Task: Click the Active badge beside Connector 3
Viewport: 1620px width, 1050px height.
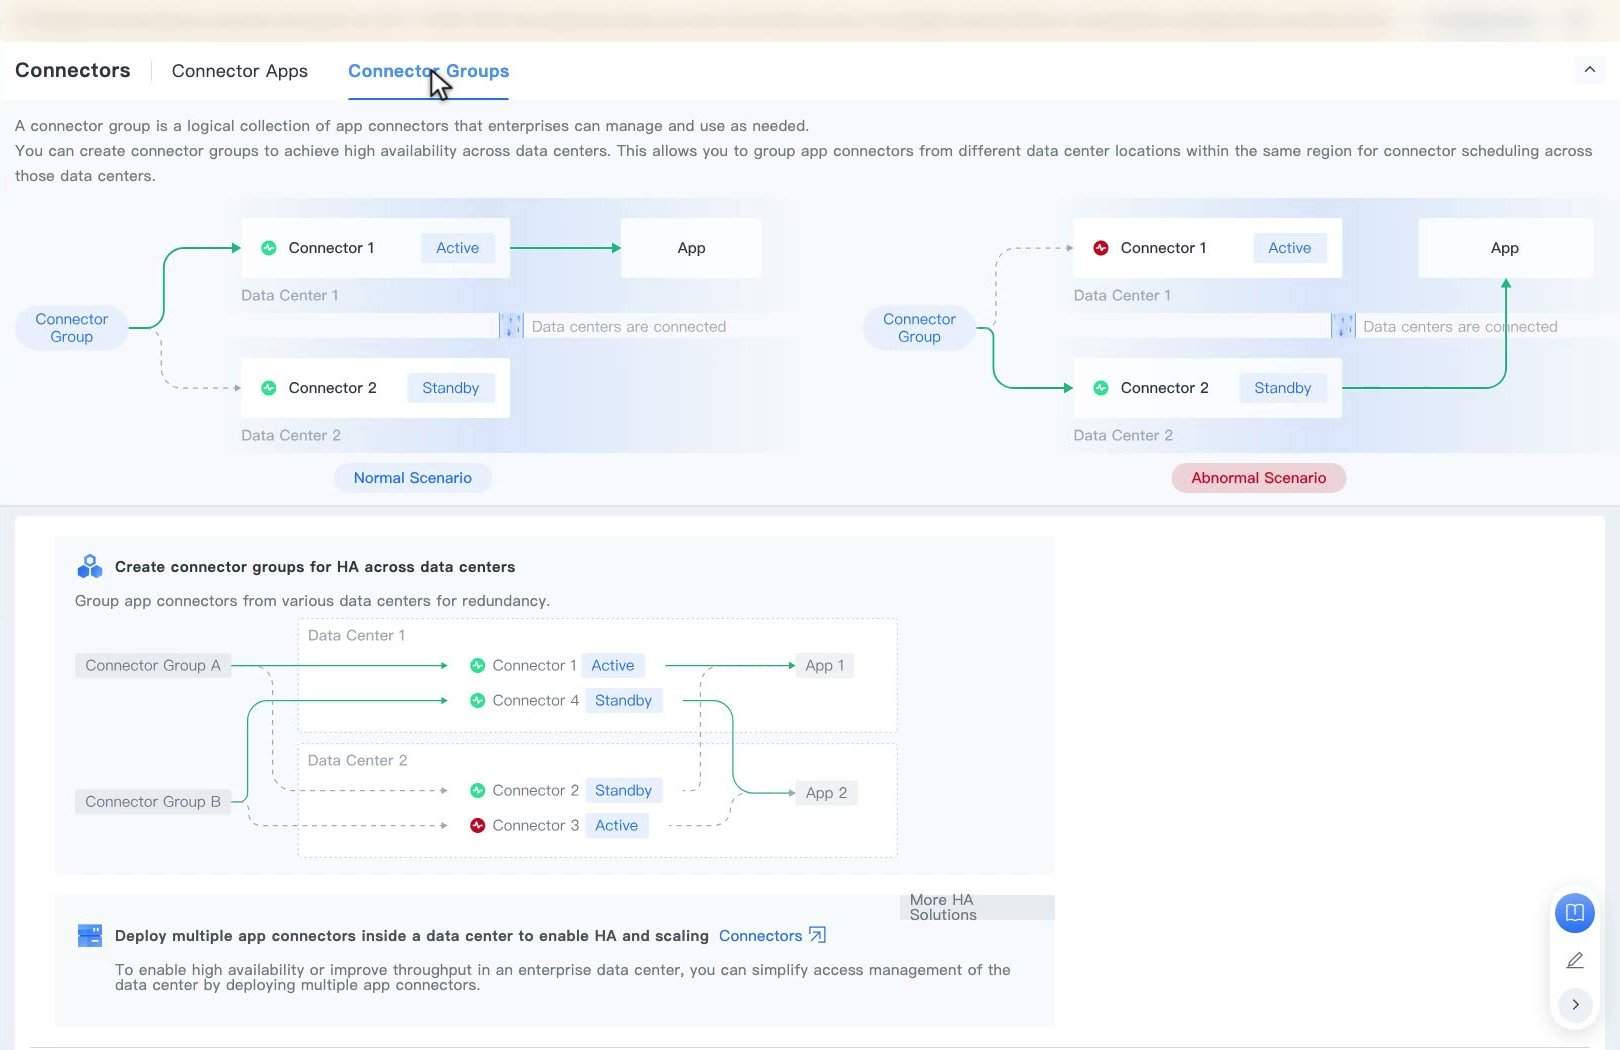Action: tap(617, 825)
